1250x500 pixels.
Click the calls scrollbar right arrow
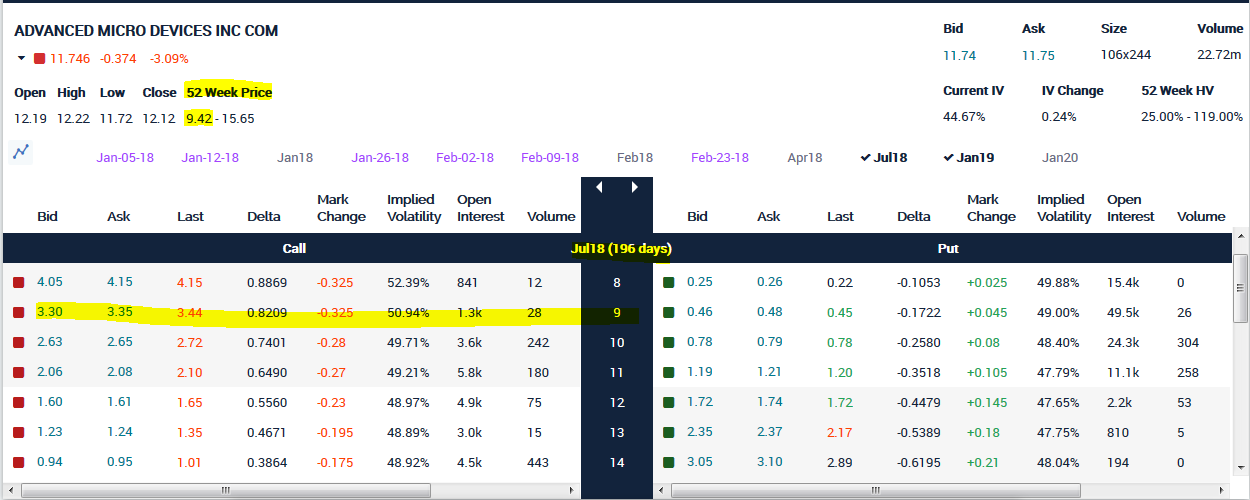[571, 491]
